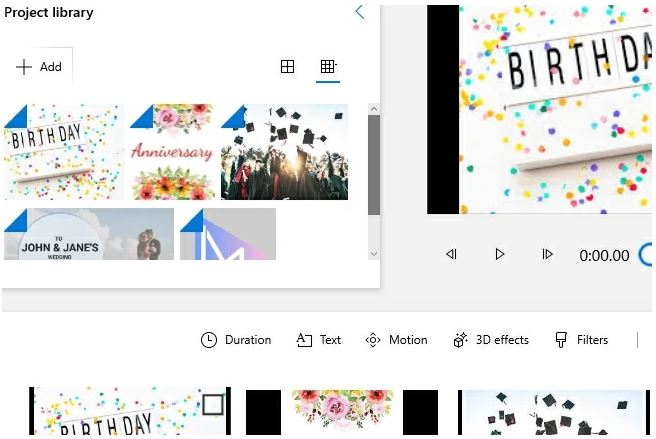
Task: Play the video preview
Action: [x=499, y=254]
